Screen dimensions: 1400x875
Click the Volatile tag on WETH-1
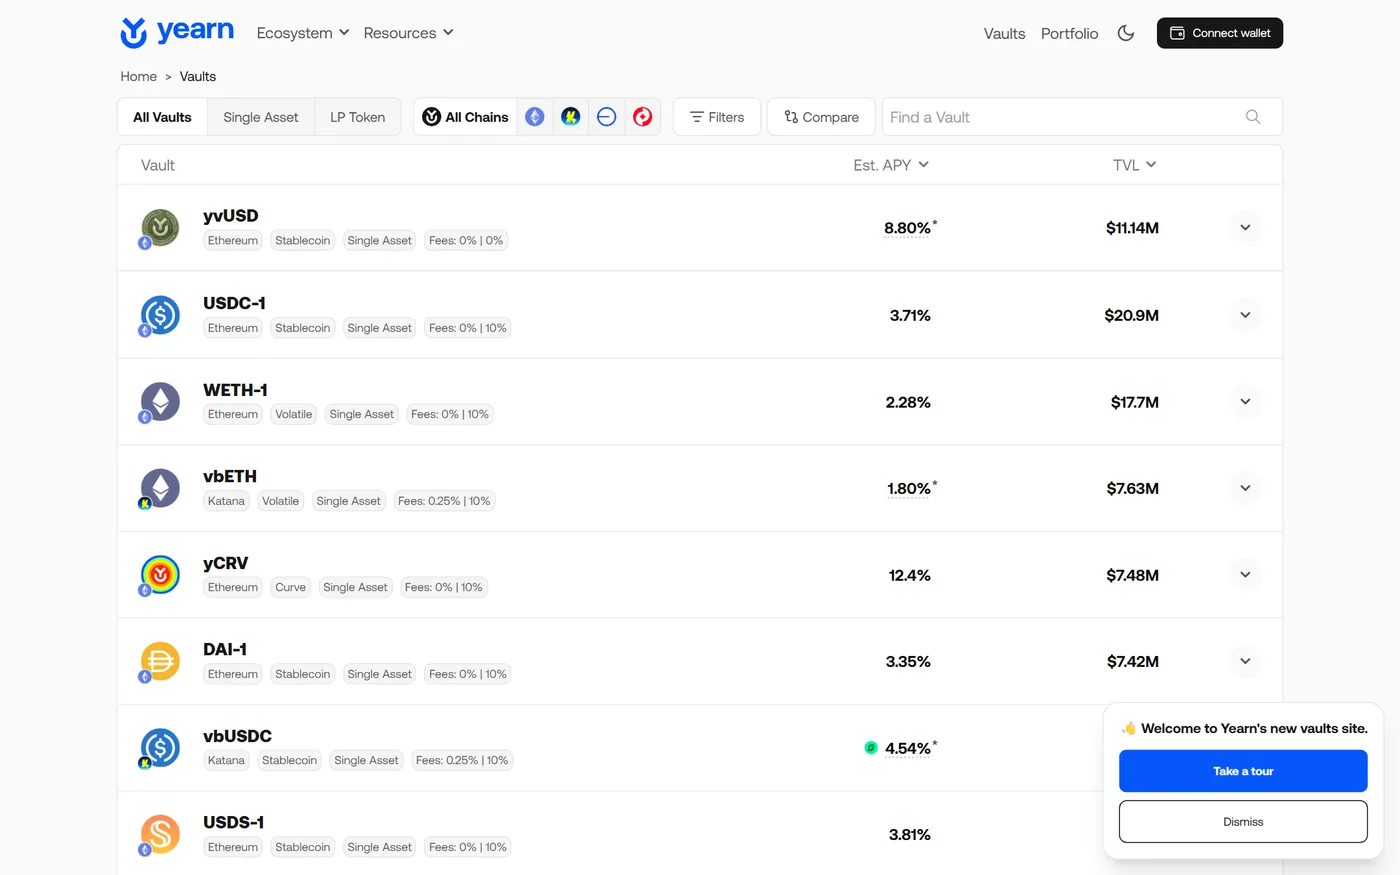click(294, 414)
